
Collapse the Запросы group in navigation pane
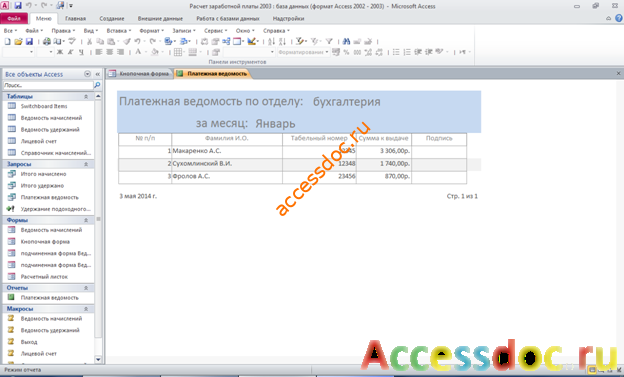[86, 164]
